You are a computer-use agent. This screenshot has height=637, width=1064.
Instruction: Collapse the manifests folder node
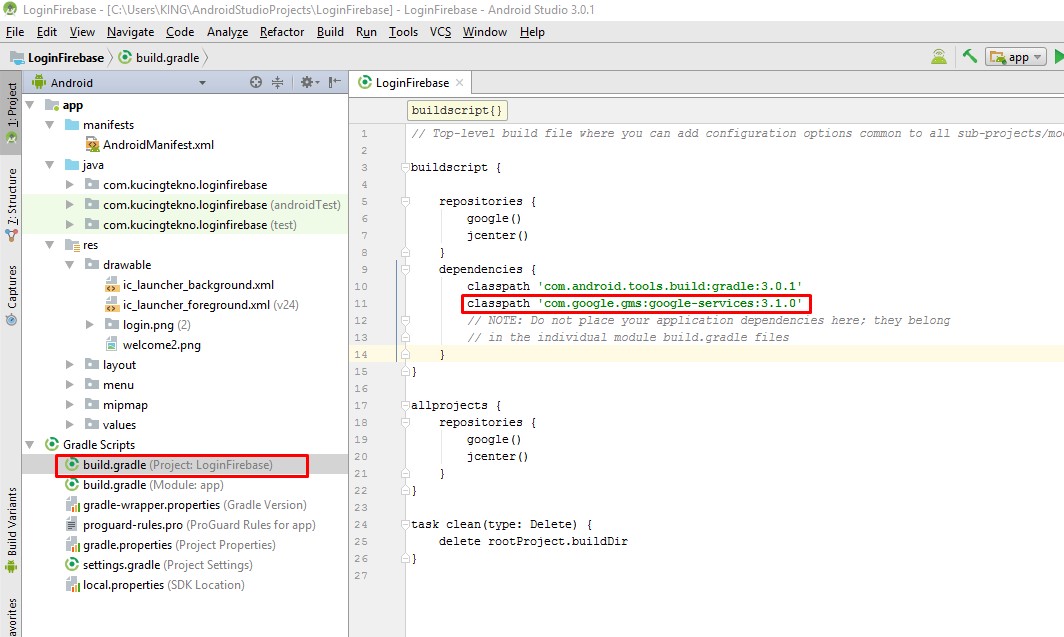[50, 125]
